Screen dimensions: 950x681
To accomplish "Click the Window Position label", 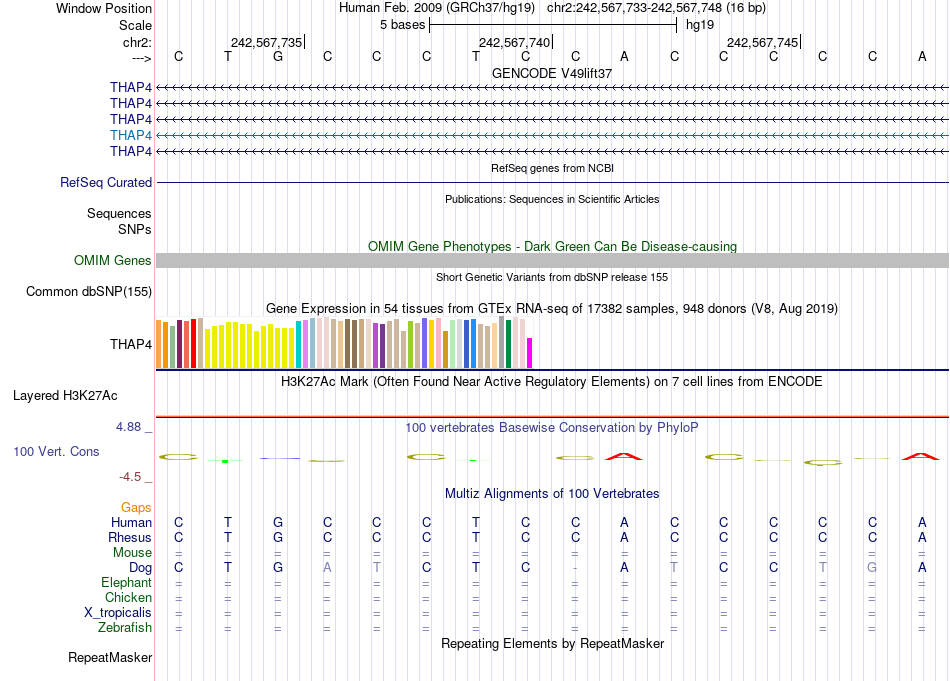I will 104,8.
